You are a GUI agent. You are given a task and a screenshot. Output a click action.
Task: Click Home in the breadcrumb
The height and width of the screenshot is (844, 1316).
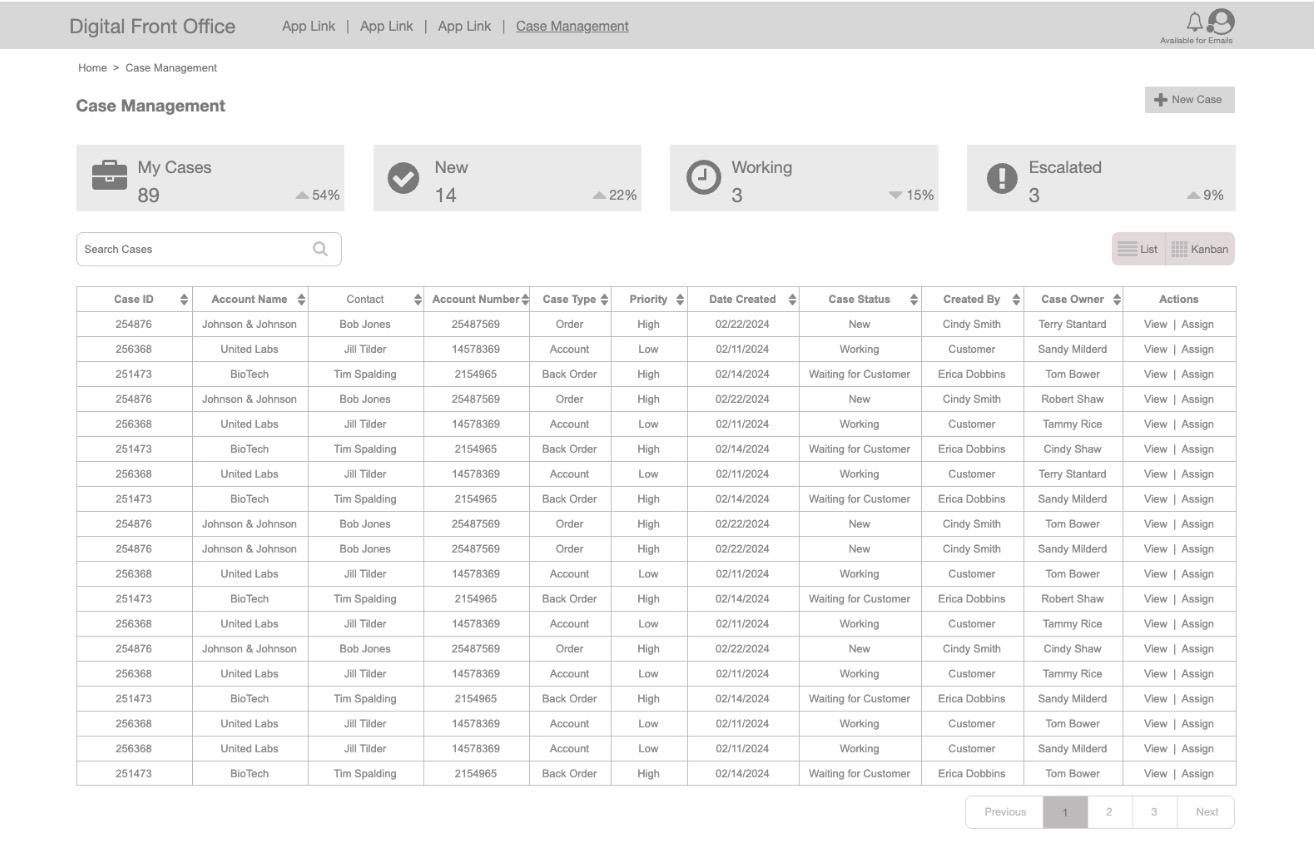[92, 68]
